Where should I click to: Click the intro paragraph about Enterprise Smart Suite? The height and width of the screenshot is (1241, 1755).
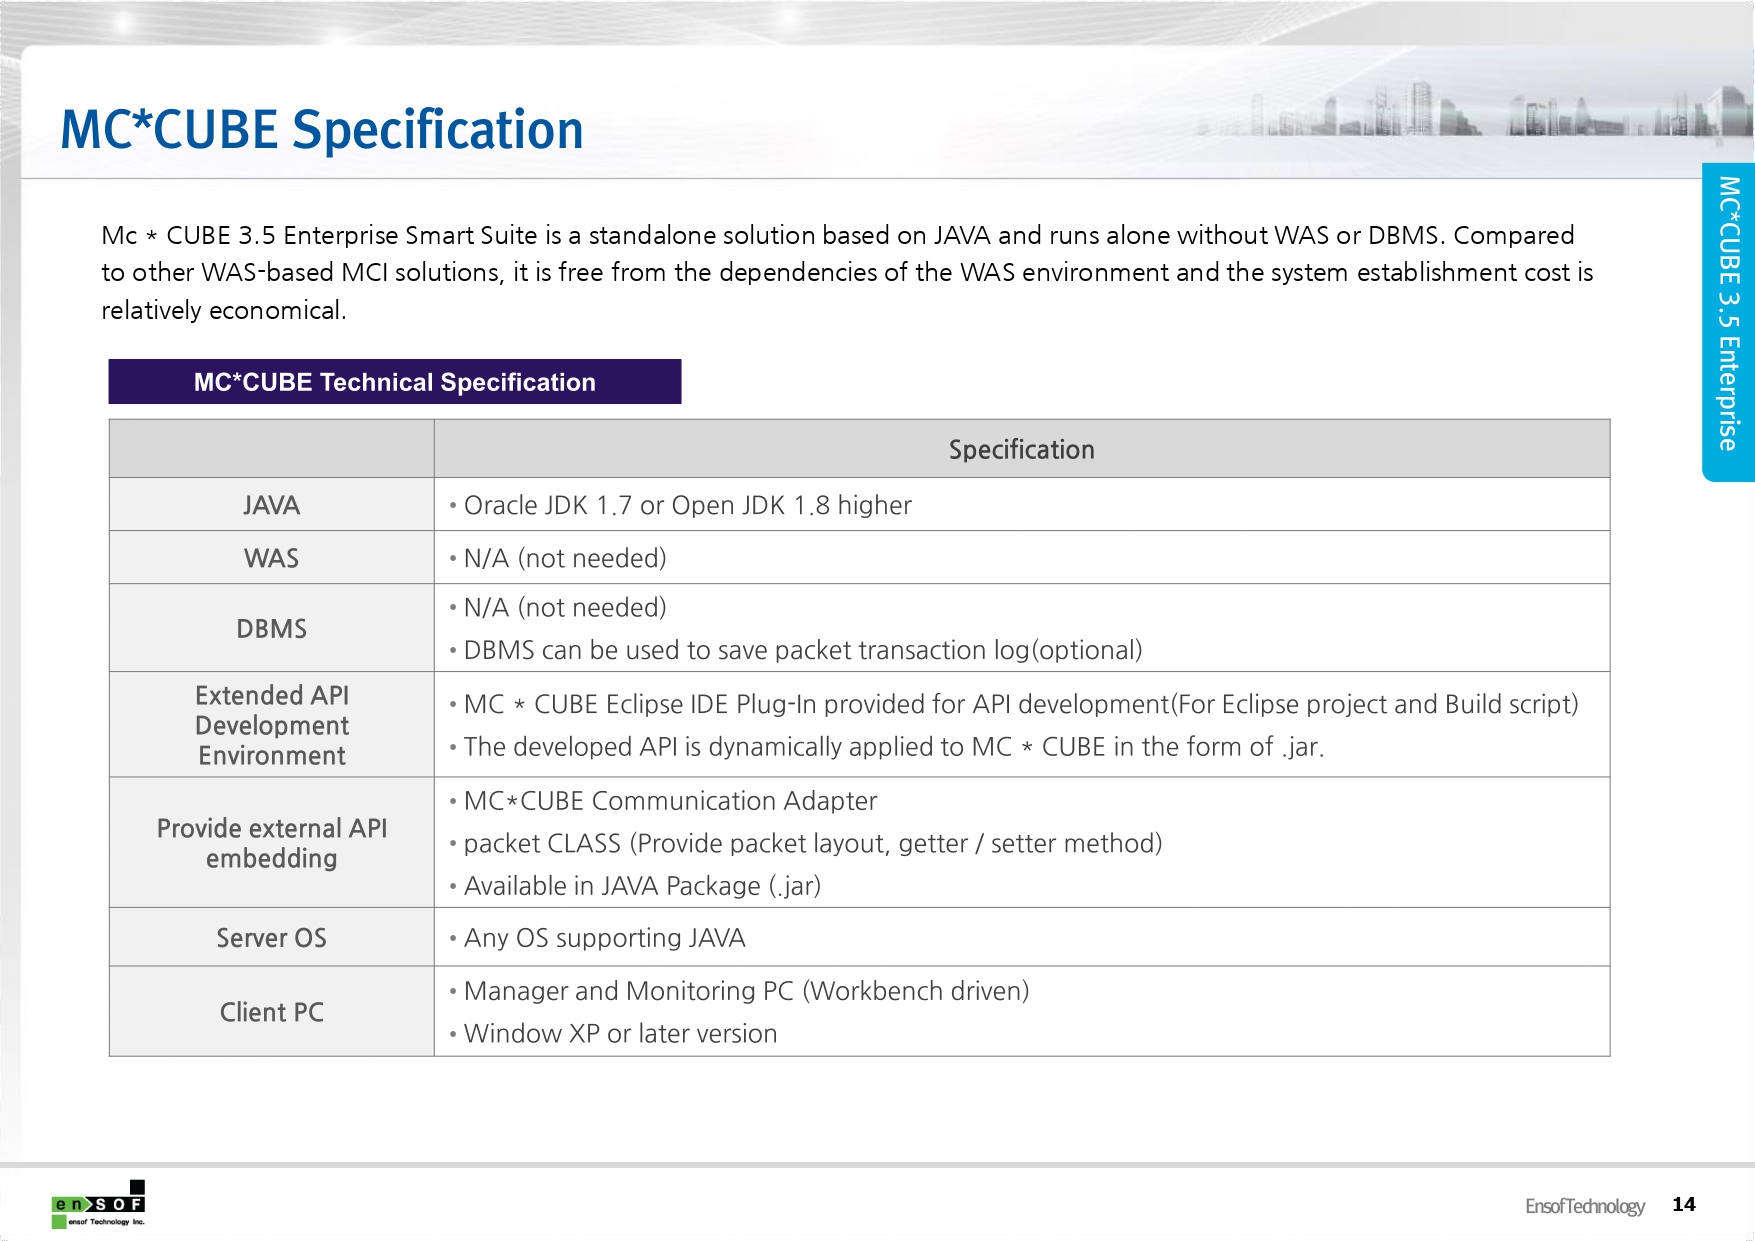point(846,272)
